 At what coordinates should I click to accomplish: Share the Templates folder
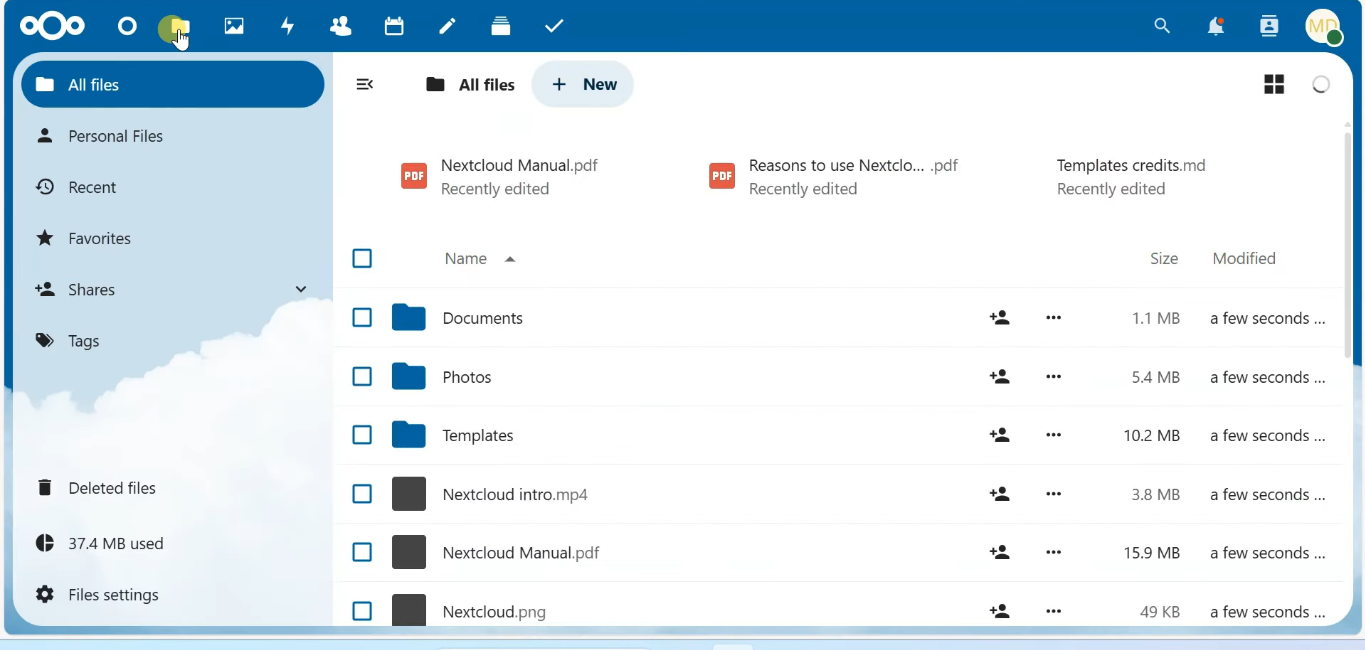[1000, 436]
